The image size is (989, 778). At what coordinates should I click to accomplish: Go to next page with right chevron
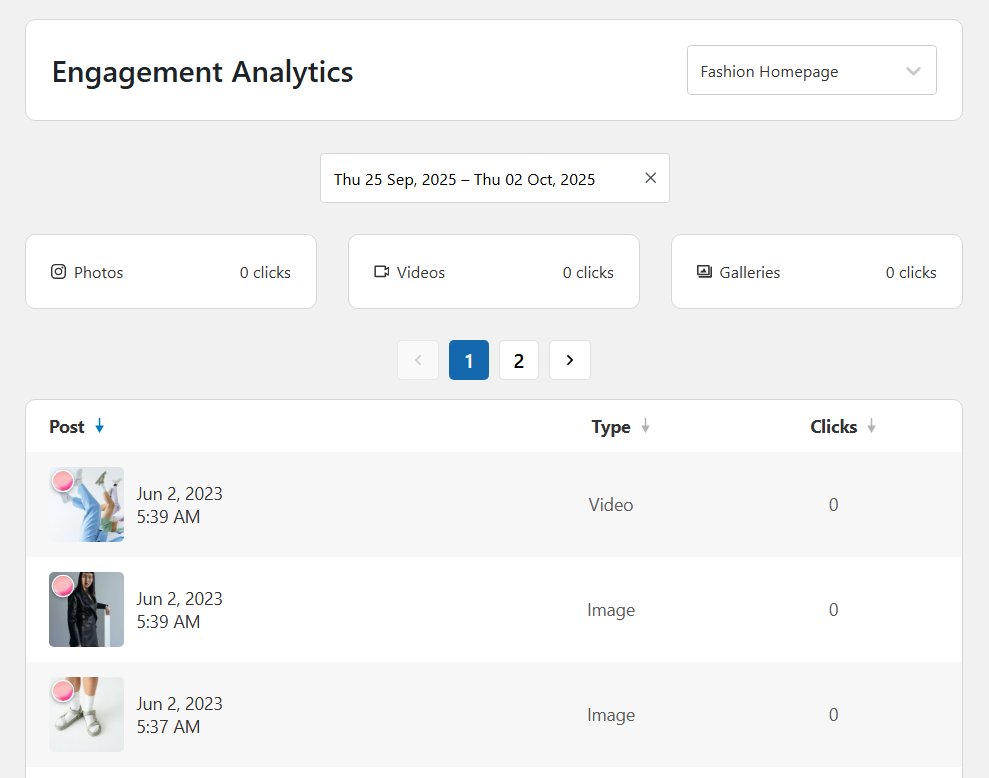pyautogui.click(x=570, y=360)
